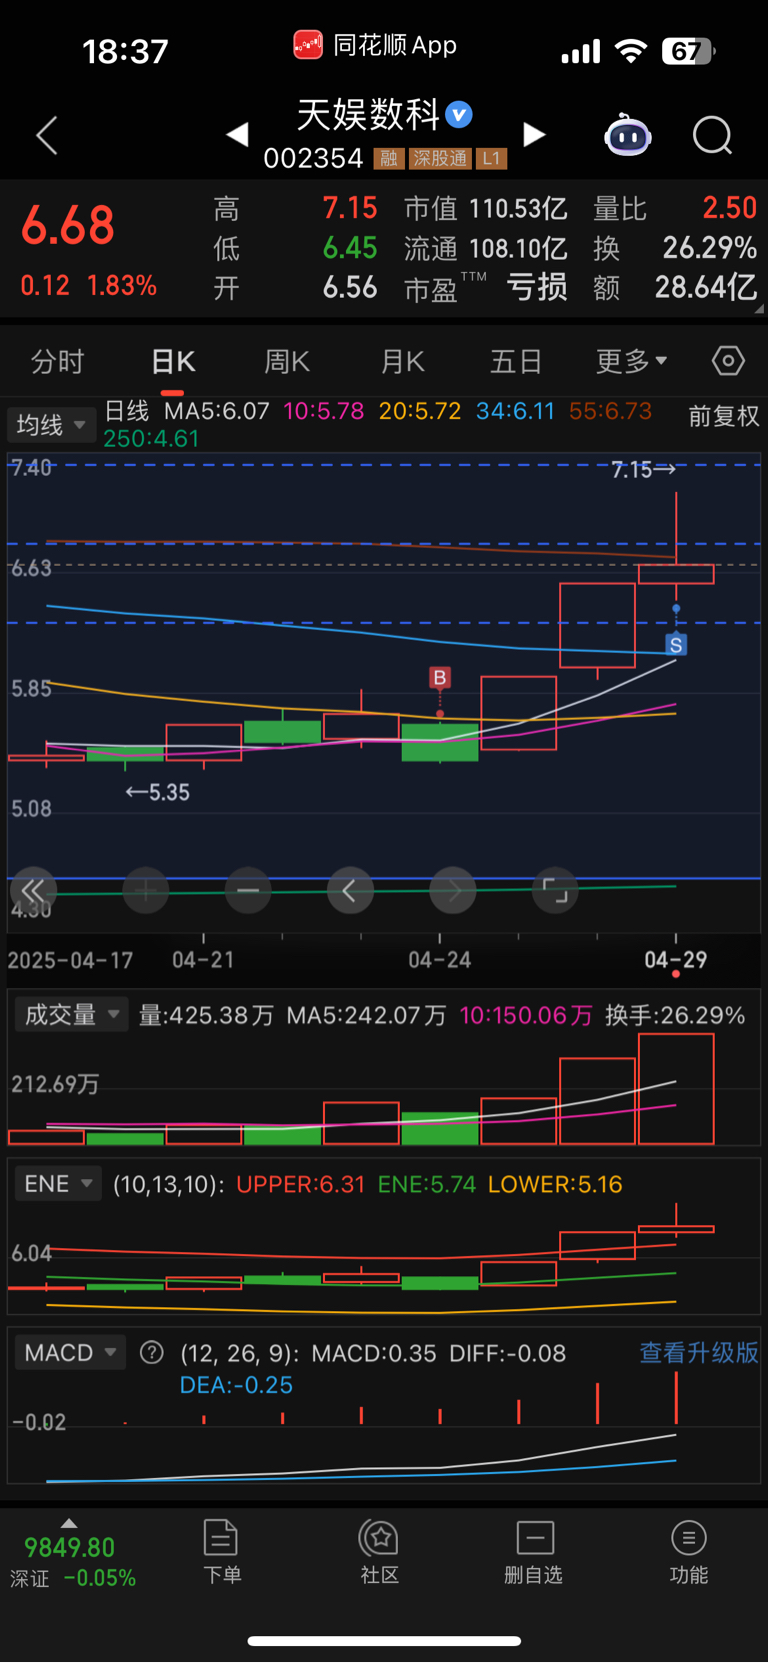Open the MACD indicator dropdown
This screenshot has width=768, height=1663.
70,1353
